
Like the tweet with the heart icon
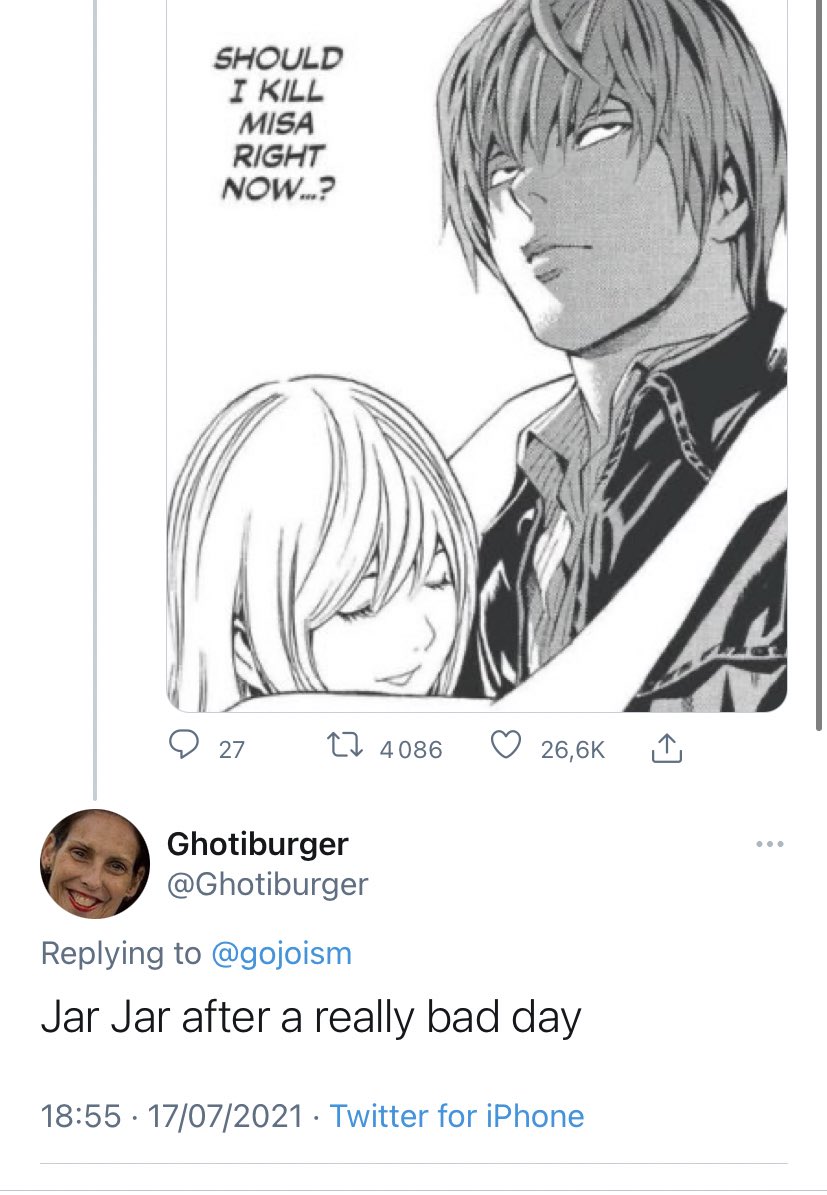click(509, 747)
